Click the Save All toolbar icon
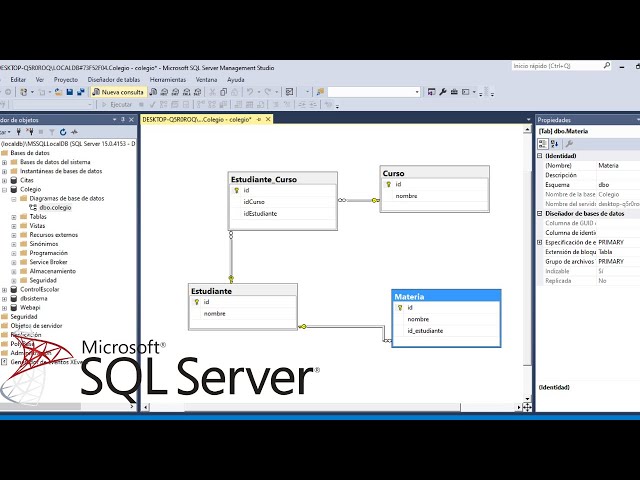 (x=80, y=92)
